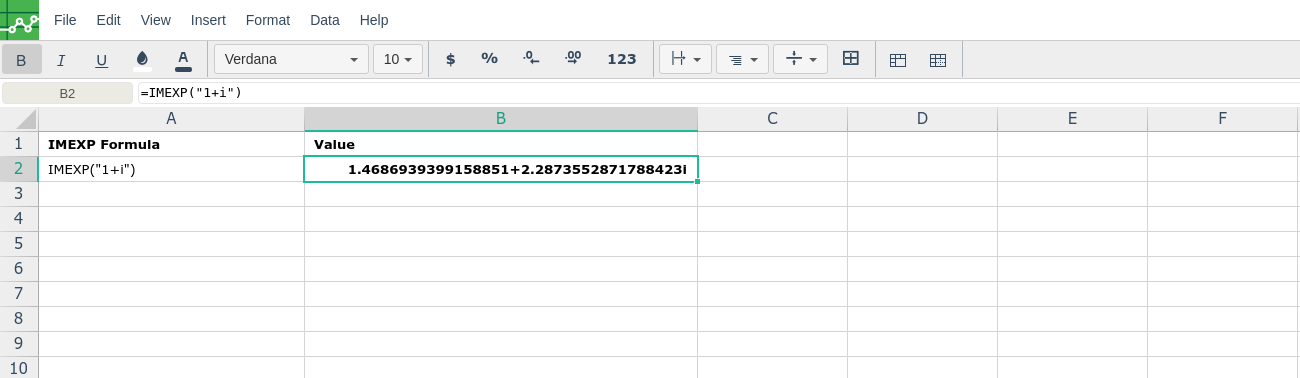Open the font size 10 dropdown

pos(398,59)
